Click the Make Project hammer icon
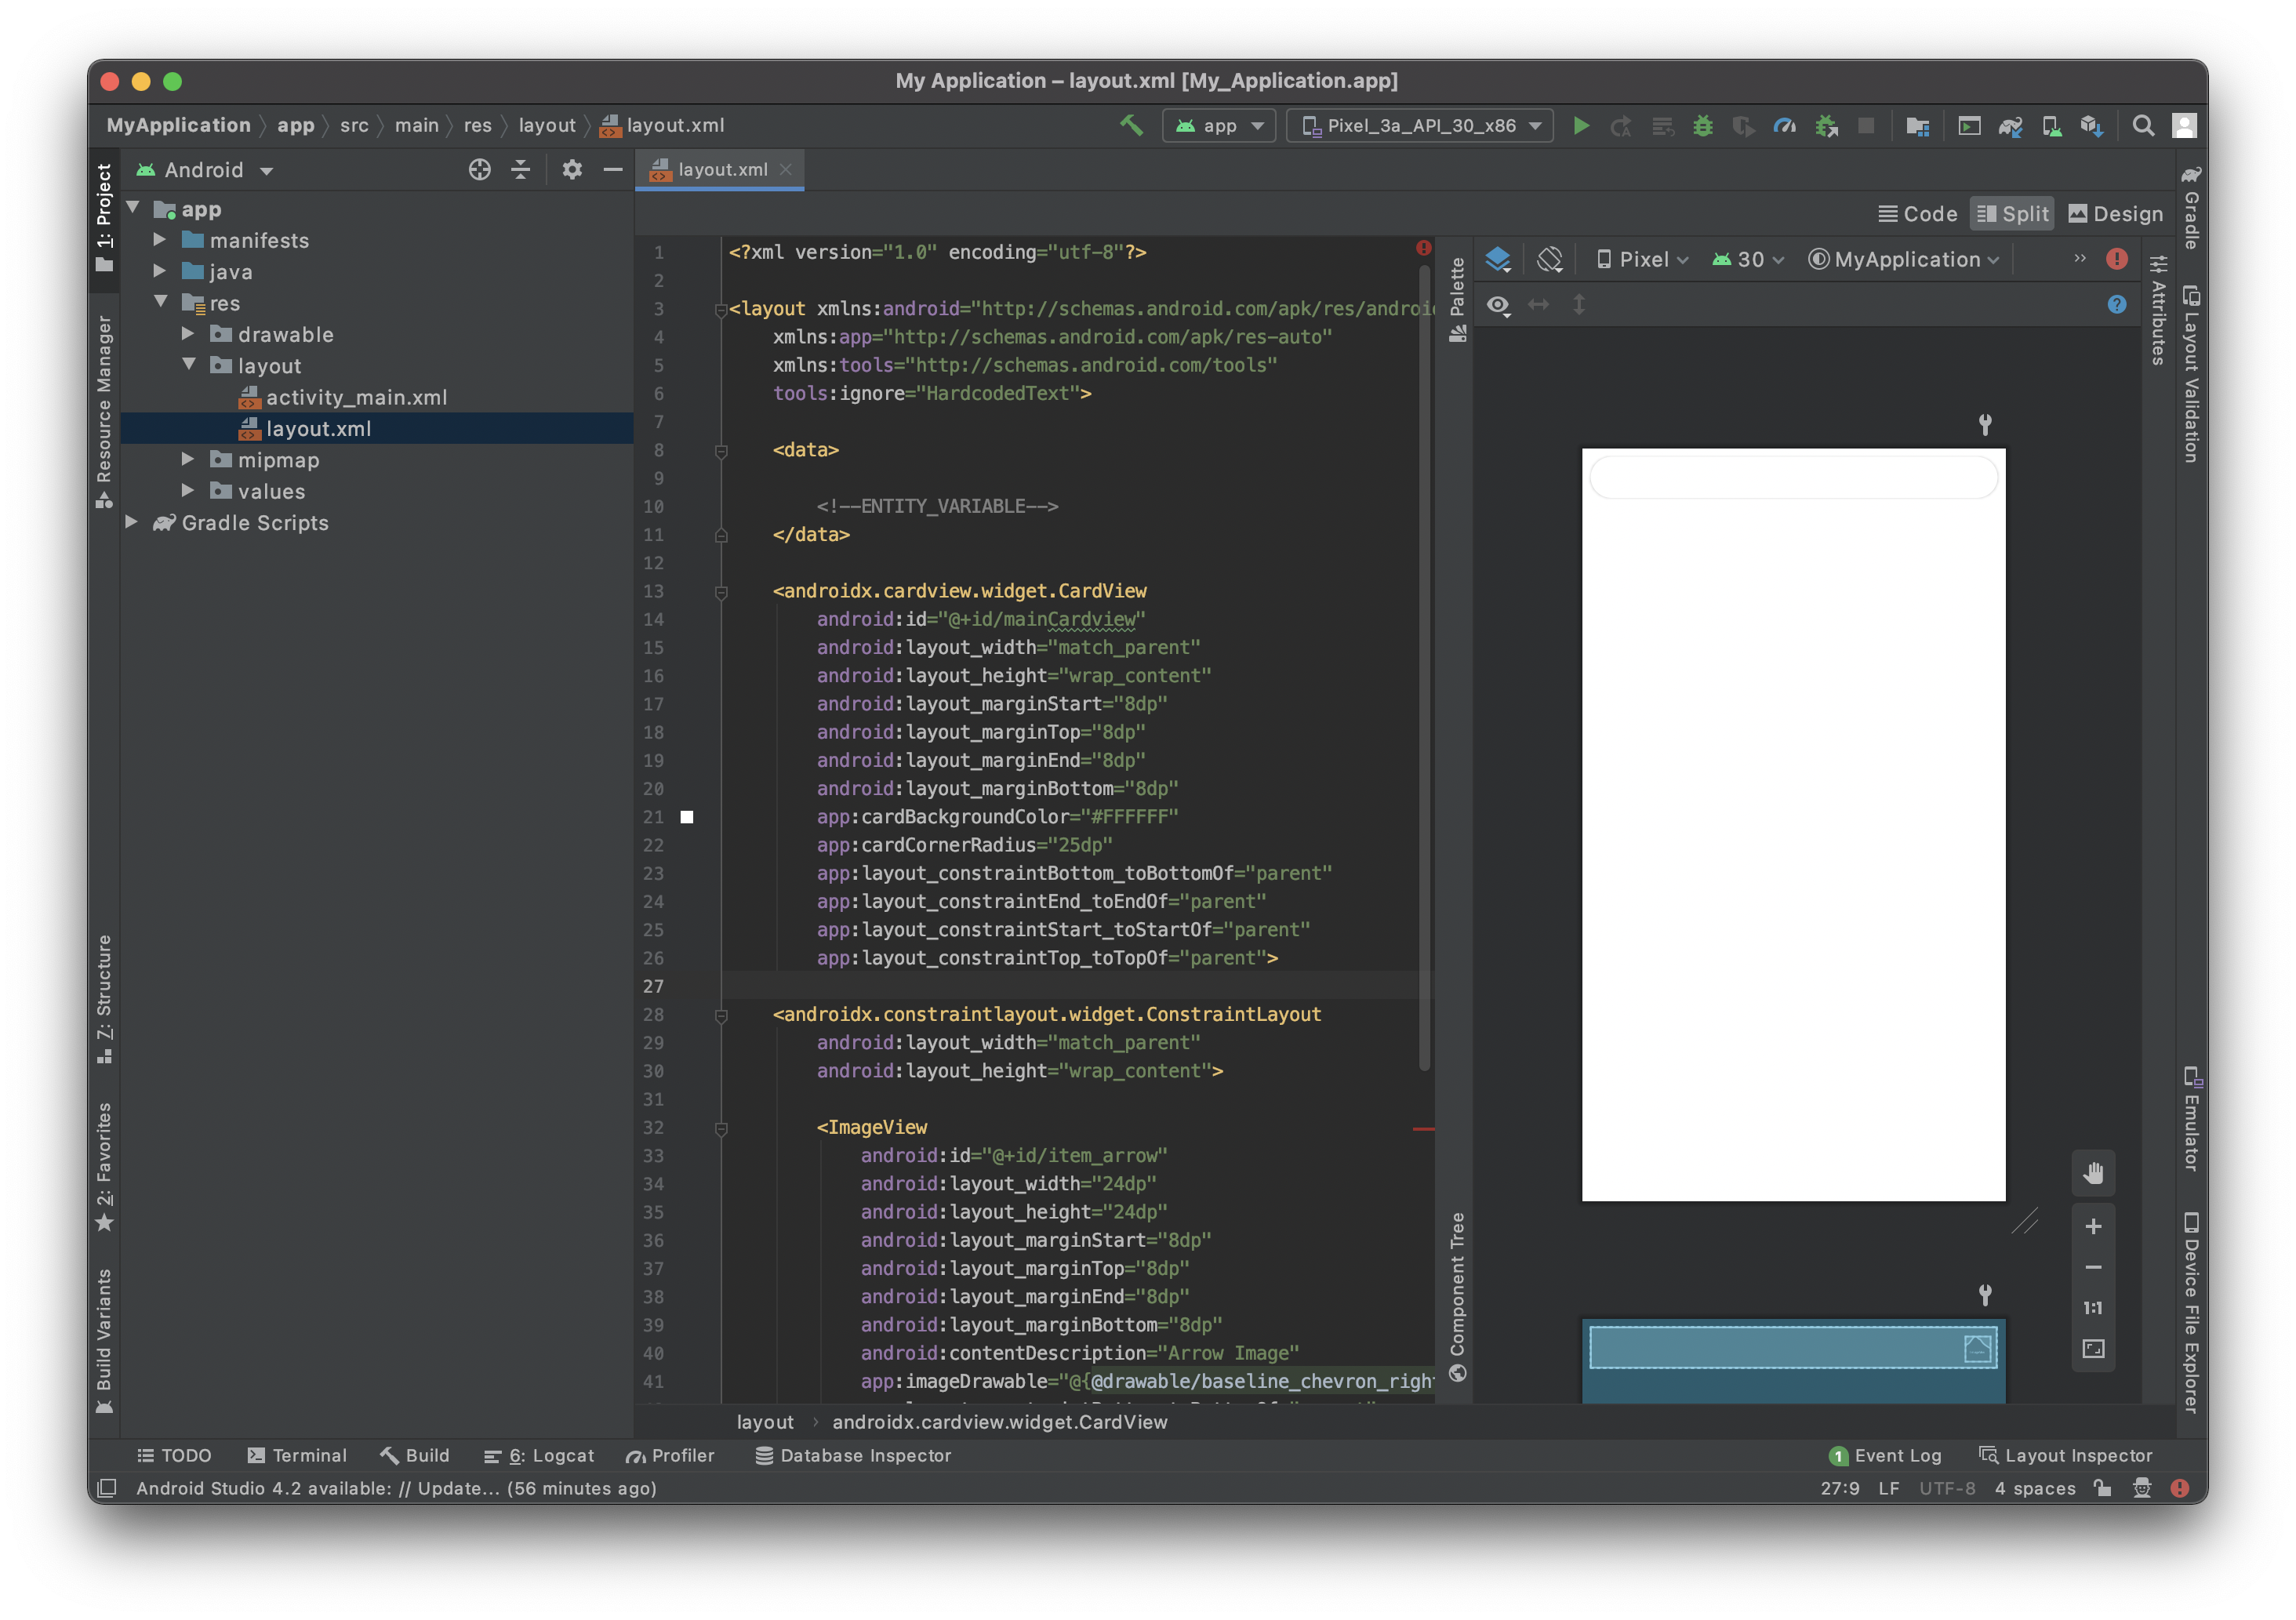The image size is (2296, 1620). point(1131,126)
